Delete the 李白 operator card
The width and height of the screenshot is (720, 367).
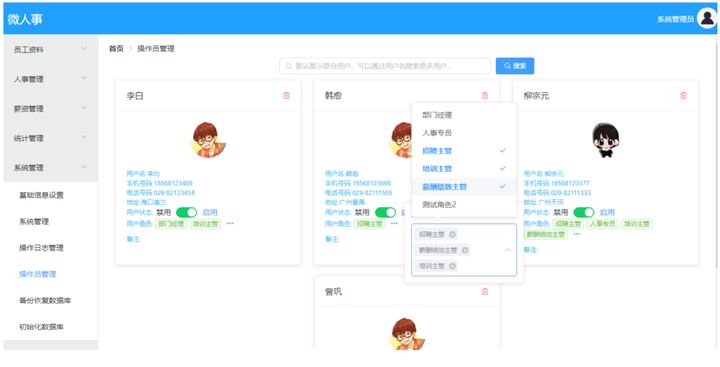pyautogui.click(x=286, y=96)
